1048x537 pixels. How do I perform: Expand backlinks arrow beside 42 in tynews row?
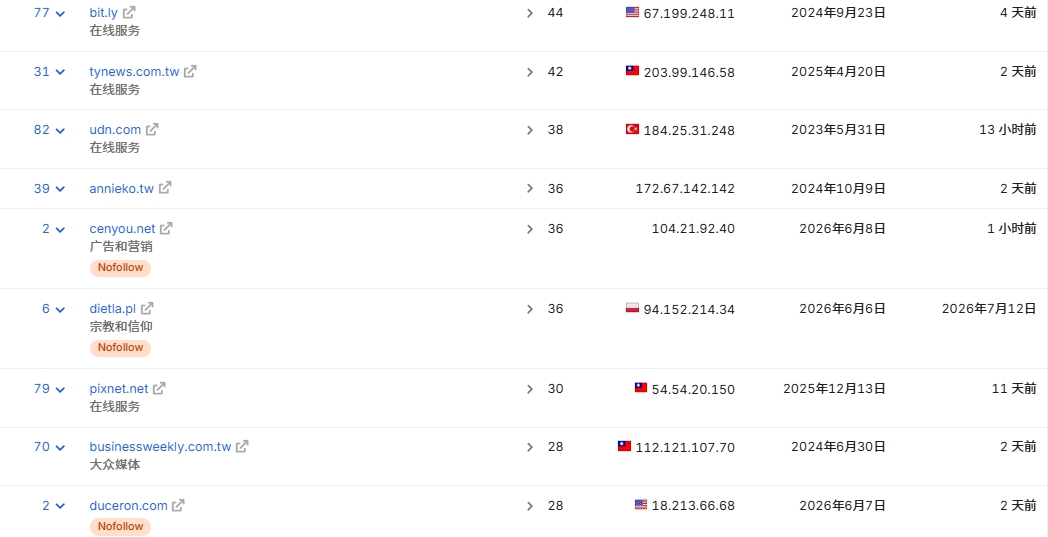[x=530, y=71]
